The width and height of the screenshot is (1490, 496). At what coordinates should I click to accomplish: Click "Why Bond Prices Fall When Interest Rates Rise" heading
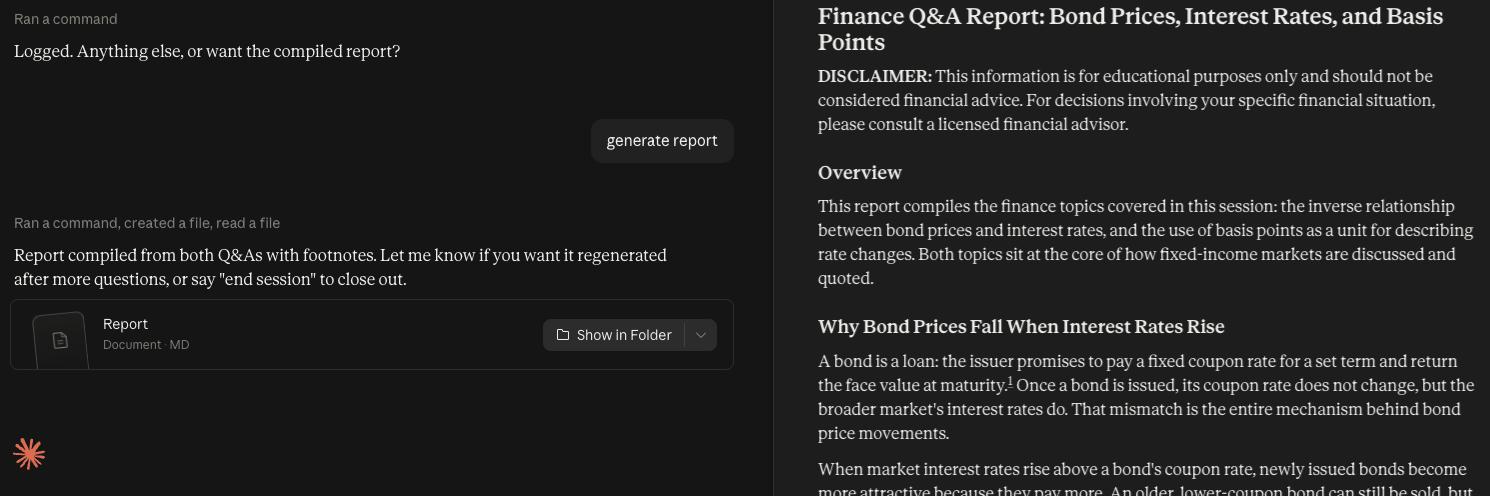[x=1021, y=327]
